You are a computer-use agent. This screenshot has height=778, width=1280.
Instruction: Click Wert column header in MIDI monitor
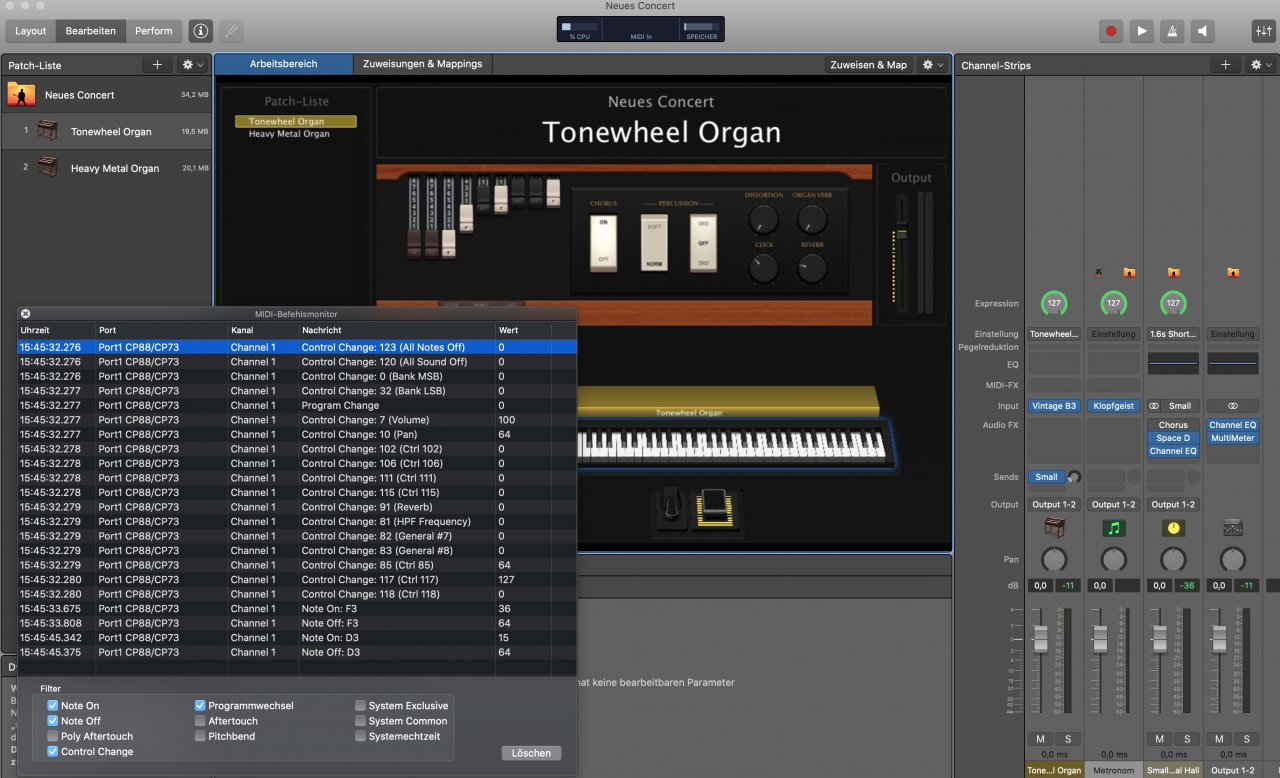pos(523,330)
